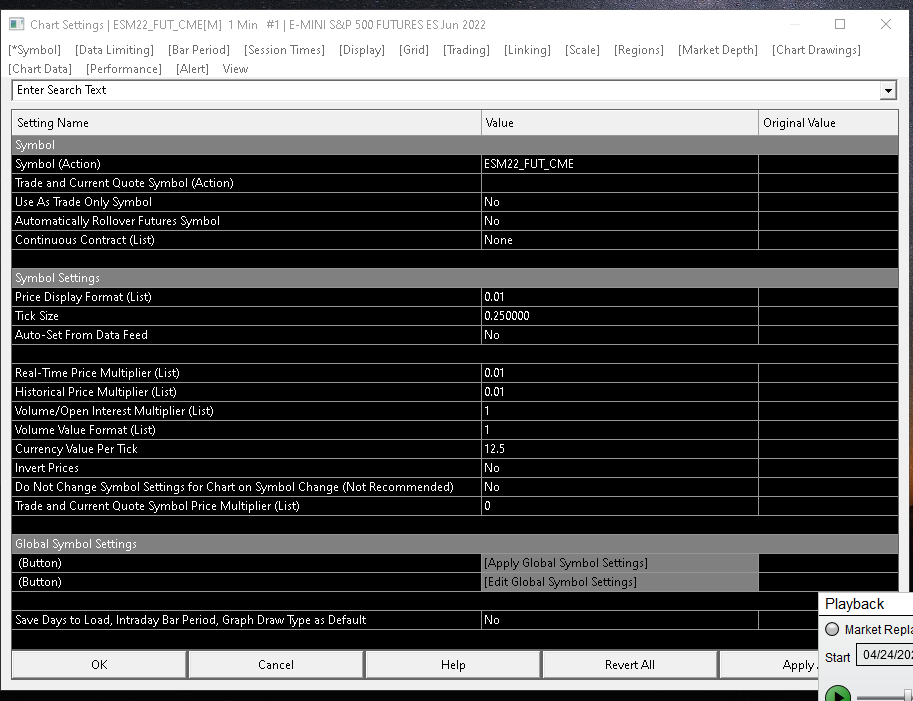Switch to the [Data Limiting] tab

click(x=115, y=50)
